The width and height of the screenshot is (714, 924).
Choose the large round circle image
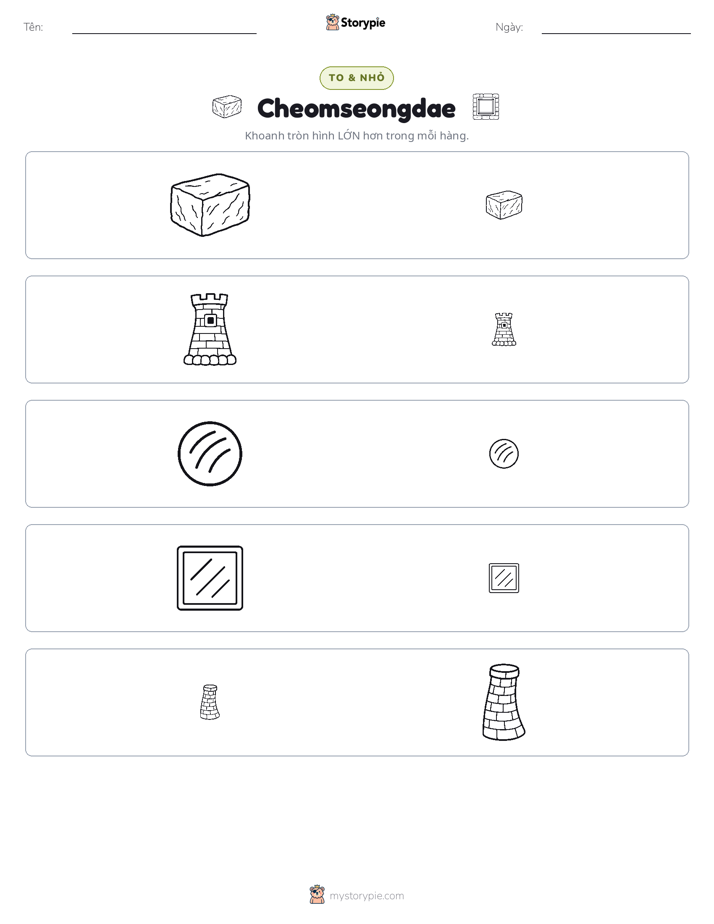point(210,454)
